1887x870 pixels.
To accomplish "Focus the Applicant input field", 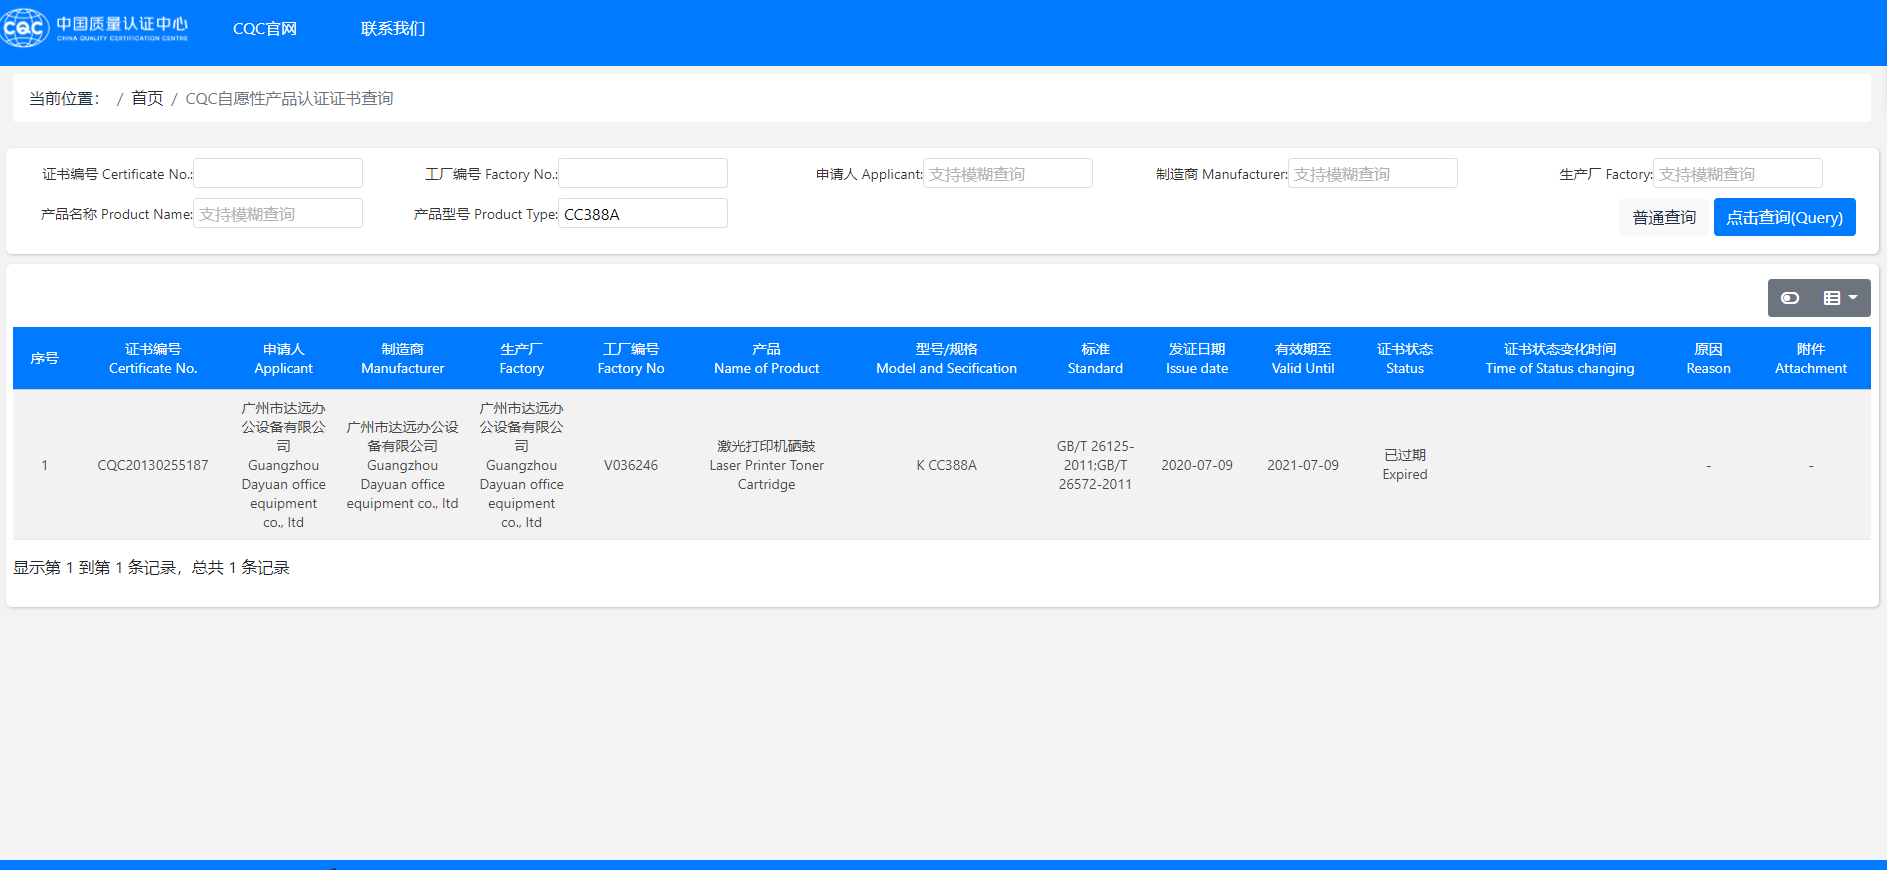I will pyautogui.click(x=1008, y=173).
